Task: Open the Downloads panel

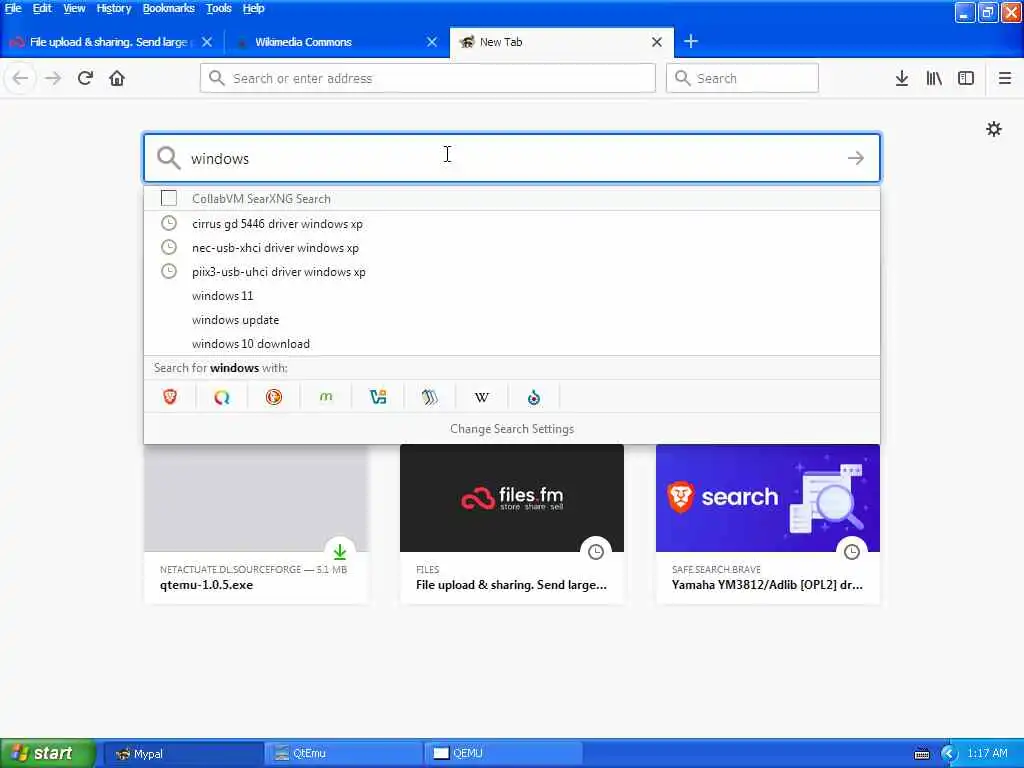Action: click(901, 78)
